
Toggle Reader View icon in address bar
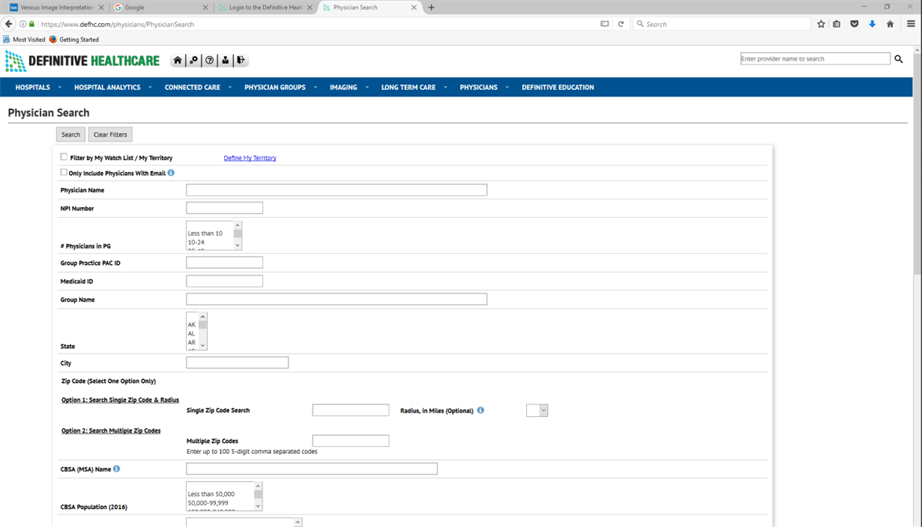tap(604, 24)
